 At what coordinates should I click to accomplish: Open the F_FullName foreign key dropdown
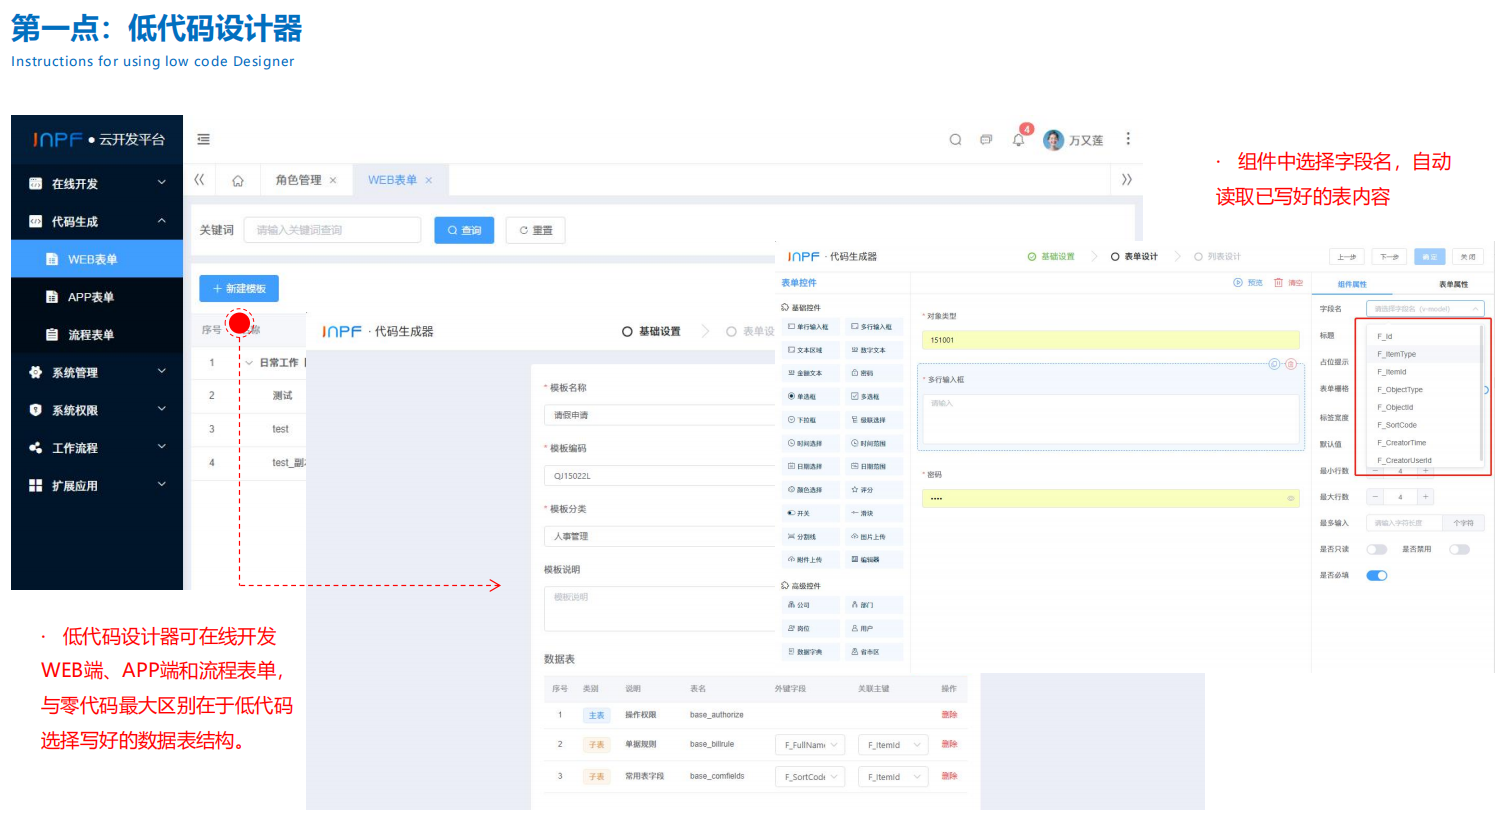810,745
